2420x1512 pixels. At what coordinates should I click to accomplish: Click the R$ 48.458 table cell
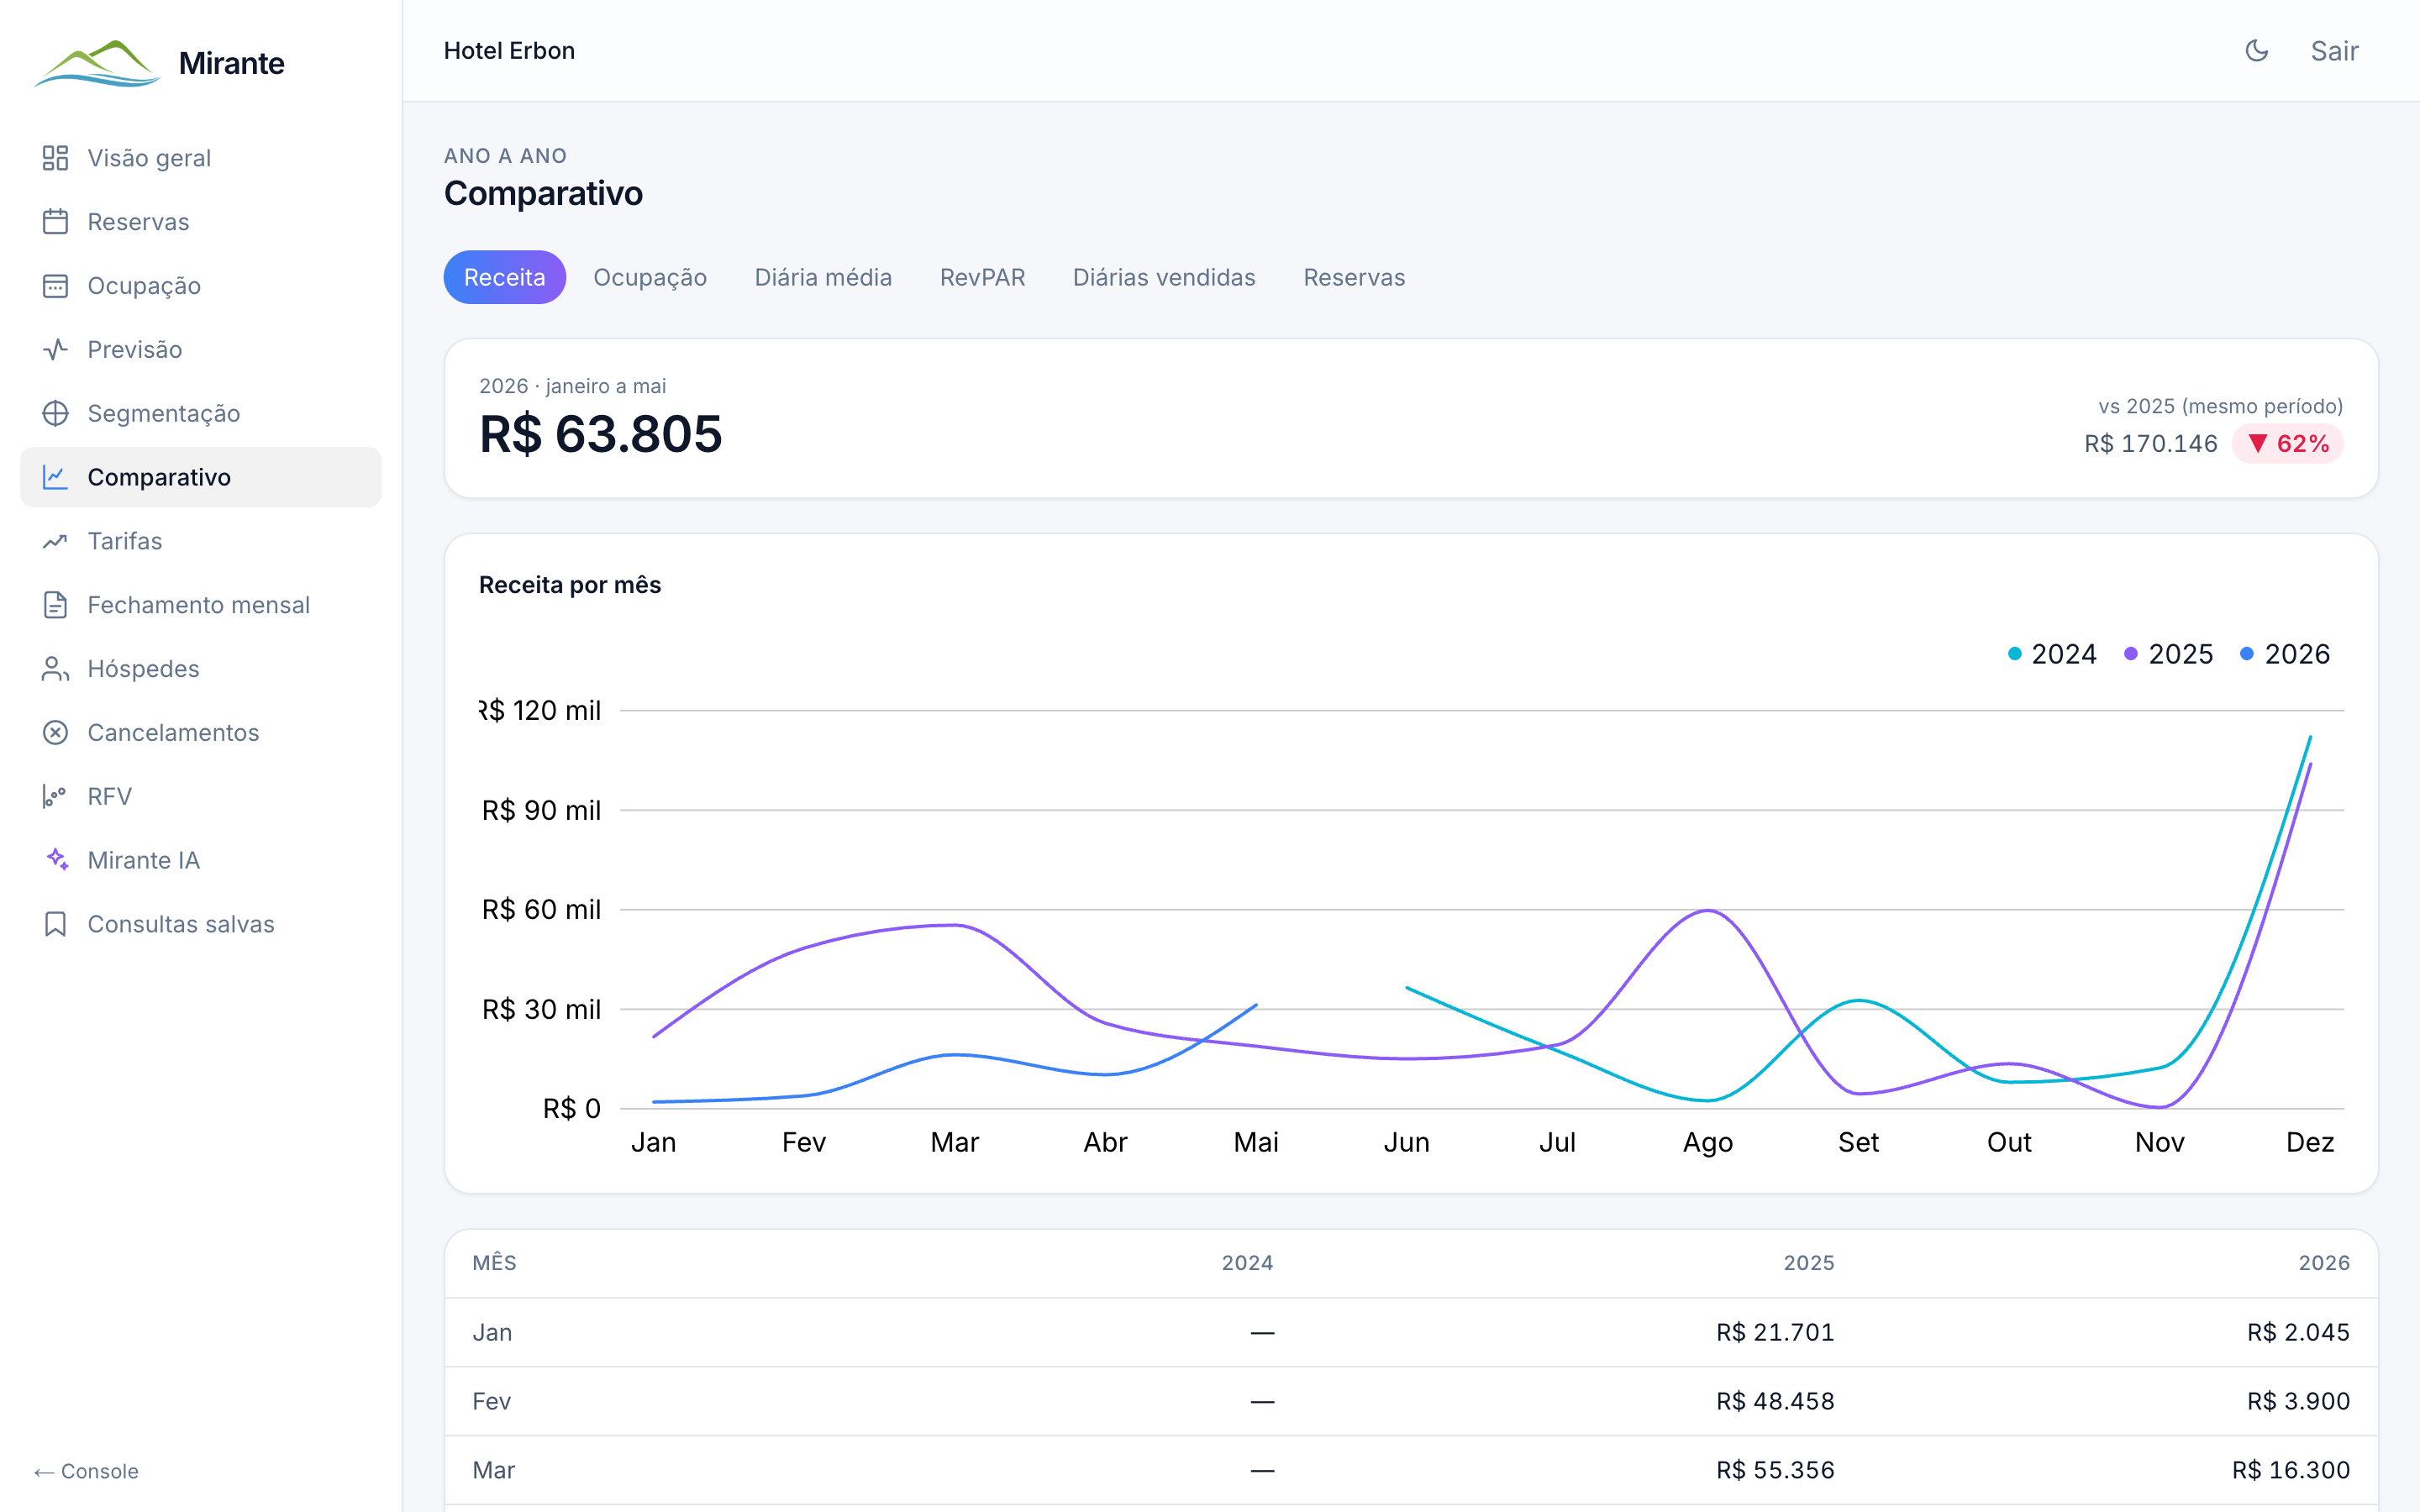1775,1402
